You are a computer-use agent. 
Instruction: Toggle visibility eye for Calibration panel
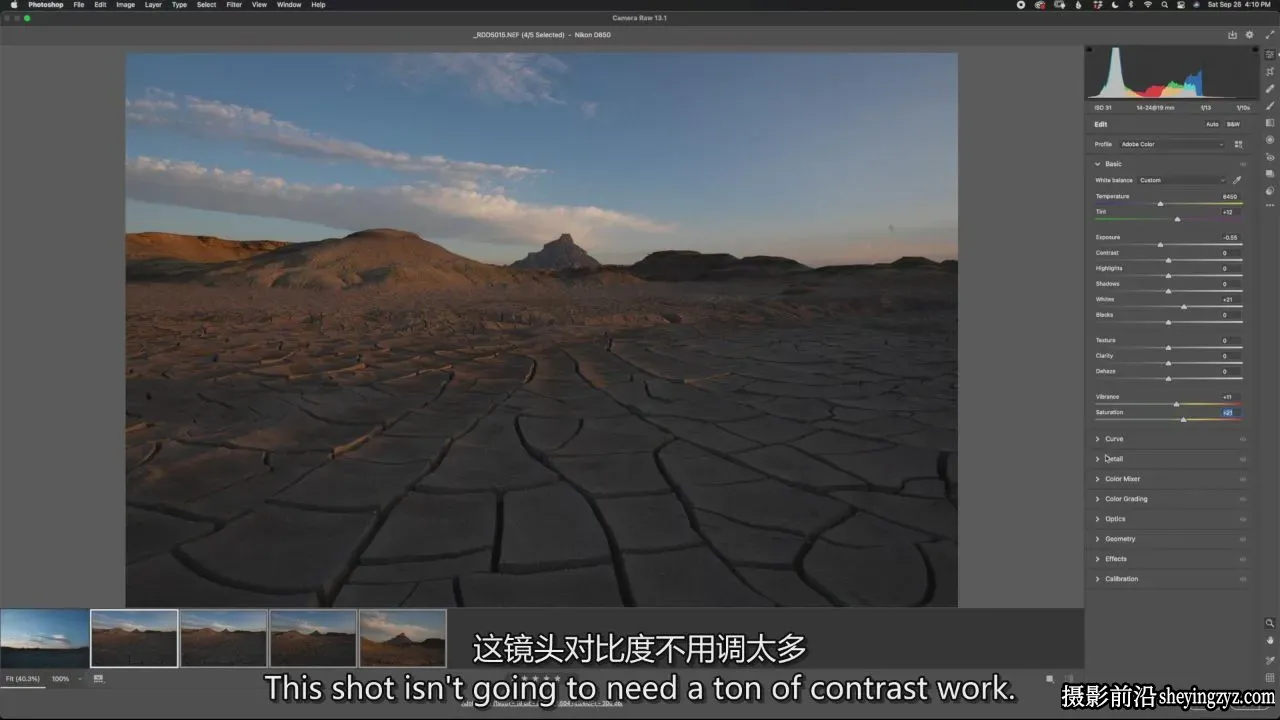pos(1243,579)
